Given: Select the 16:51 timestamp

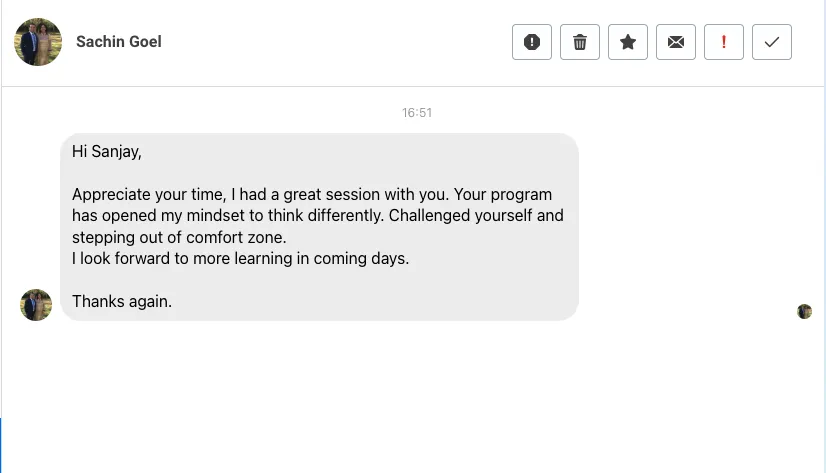Looking at the screenshot, I should tap(417, 113).
